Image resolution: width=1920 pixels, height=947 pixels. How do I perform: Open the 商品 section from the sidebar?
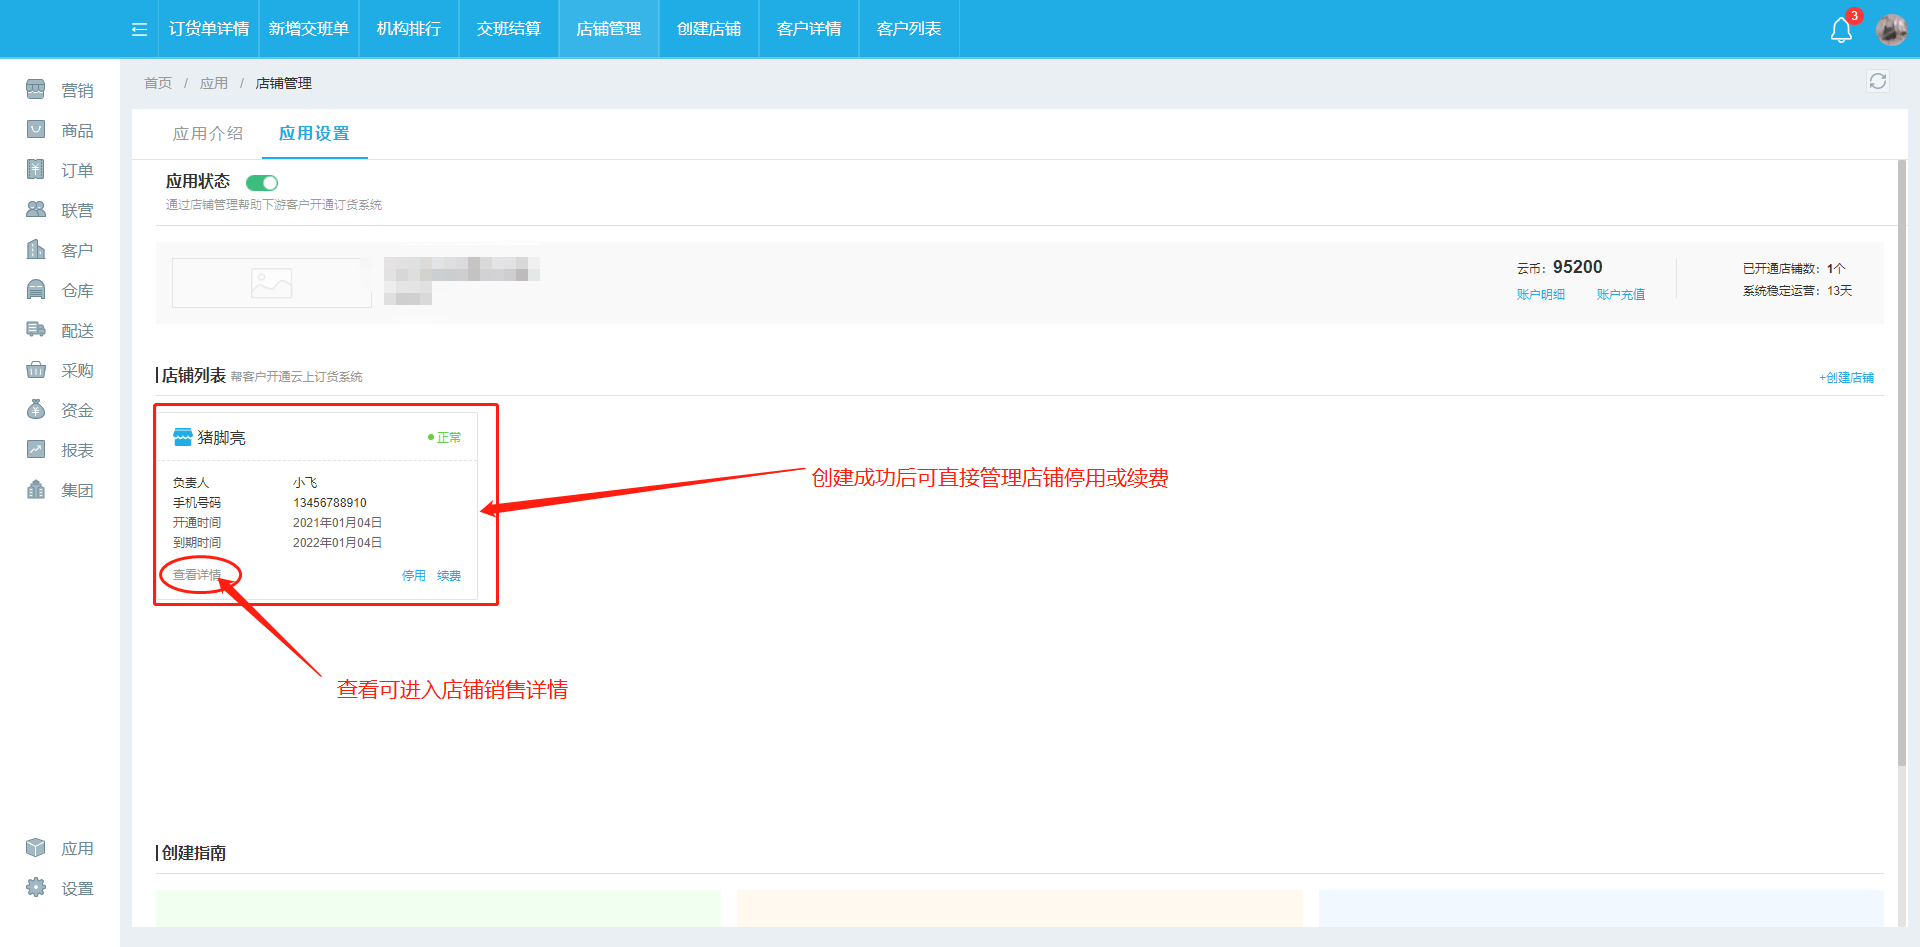point(36,129)
